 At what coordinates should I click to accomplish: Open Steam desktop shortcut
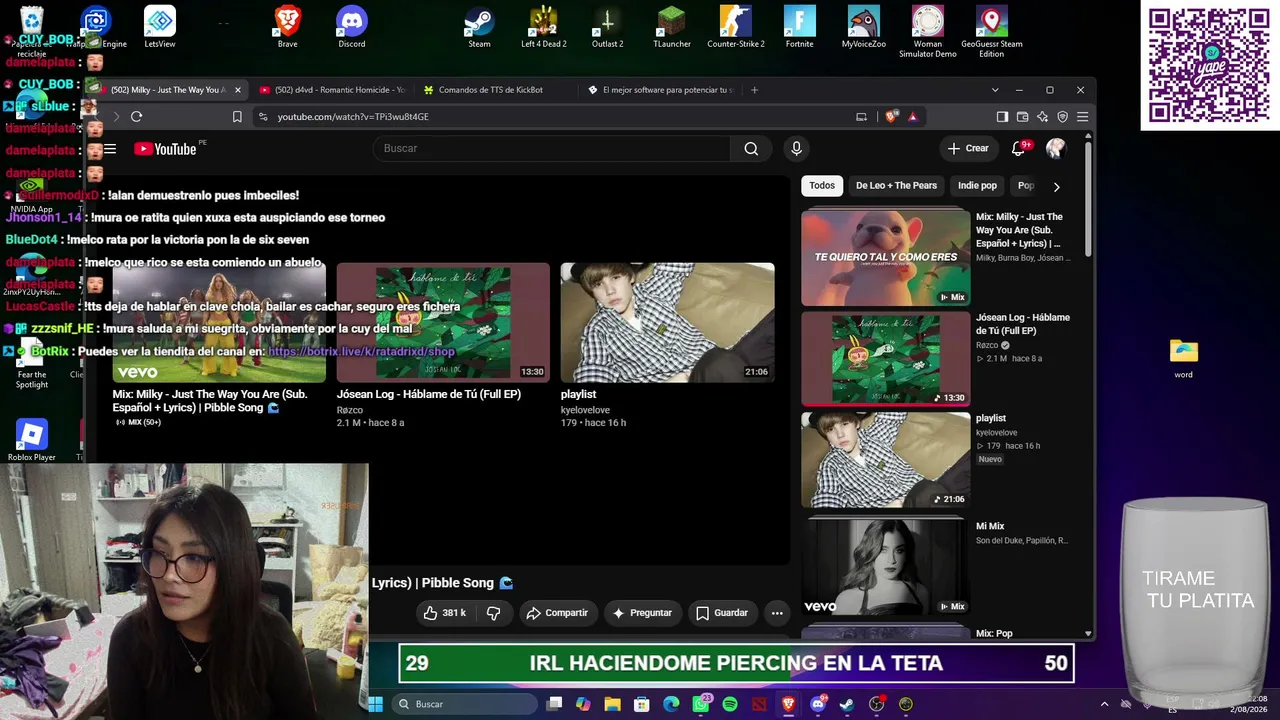[x=479, y=28]
